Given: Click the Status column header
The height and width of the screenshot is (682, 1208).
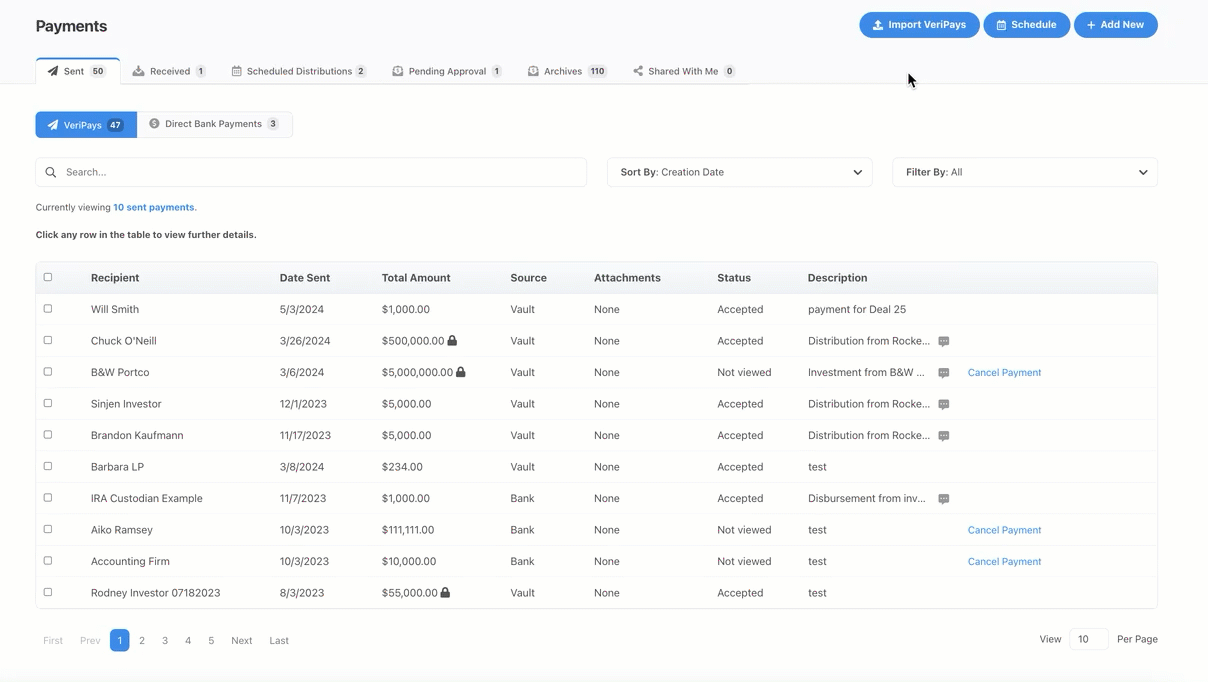Looking at the screenshot, I should pyautogui.click(x=734, y=278).
